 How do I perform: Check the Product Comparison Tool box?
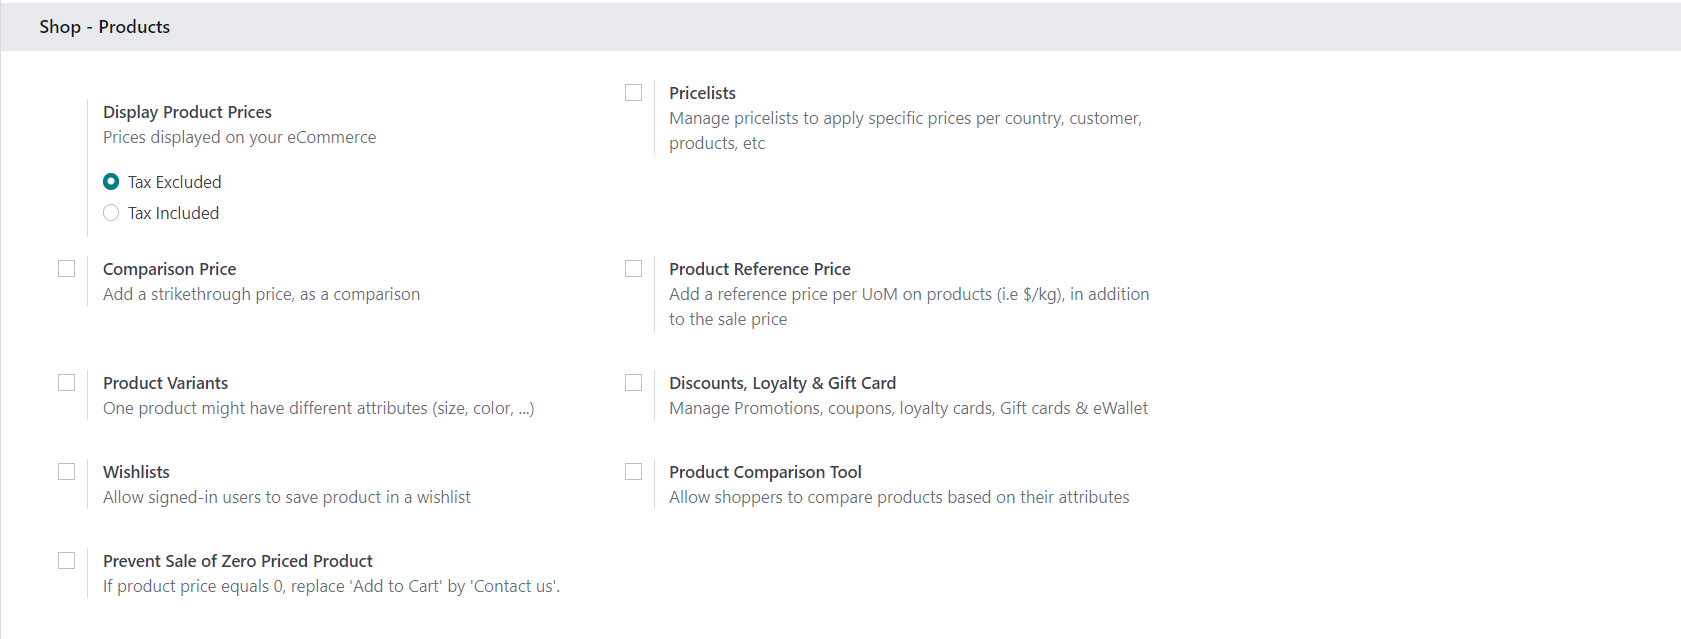pyautogui.click(x=633, y=472)
